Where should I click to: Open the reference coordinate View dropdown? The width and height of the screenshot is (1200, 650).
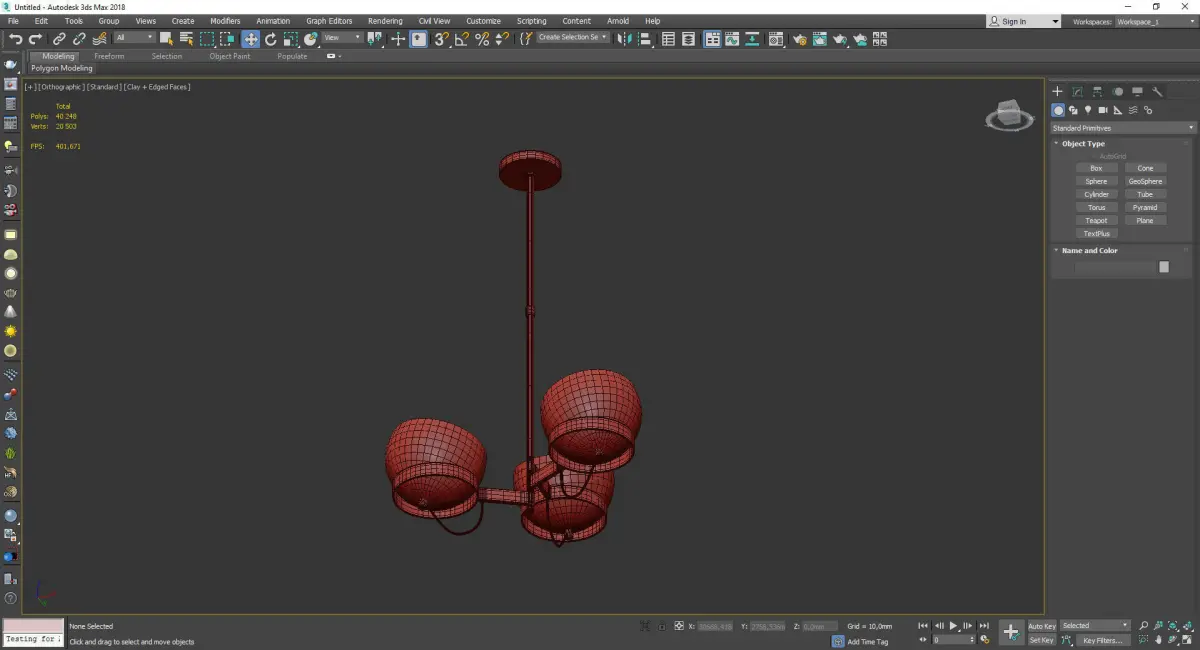click(x=341, y=38)
